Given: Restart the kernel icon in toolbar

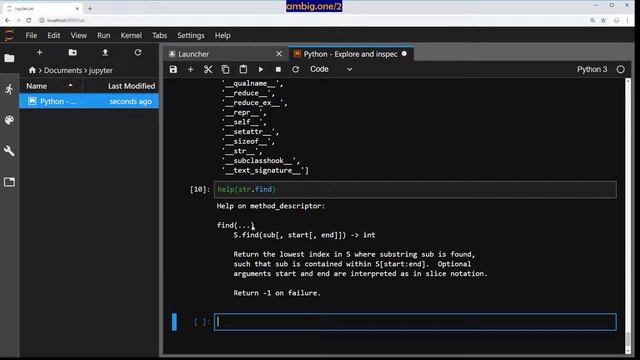Looking at the screenshot, I should (x=296, y=69).
